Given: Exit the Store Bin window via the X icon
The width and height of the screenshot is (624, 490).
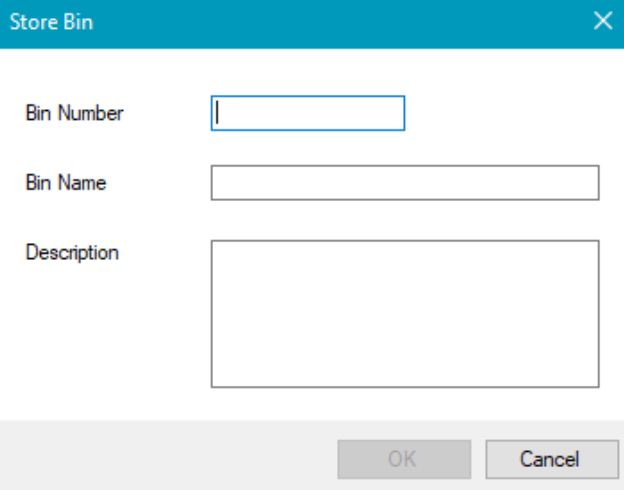Looking at the screenshot, I should coord(603,22).
